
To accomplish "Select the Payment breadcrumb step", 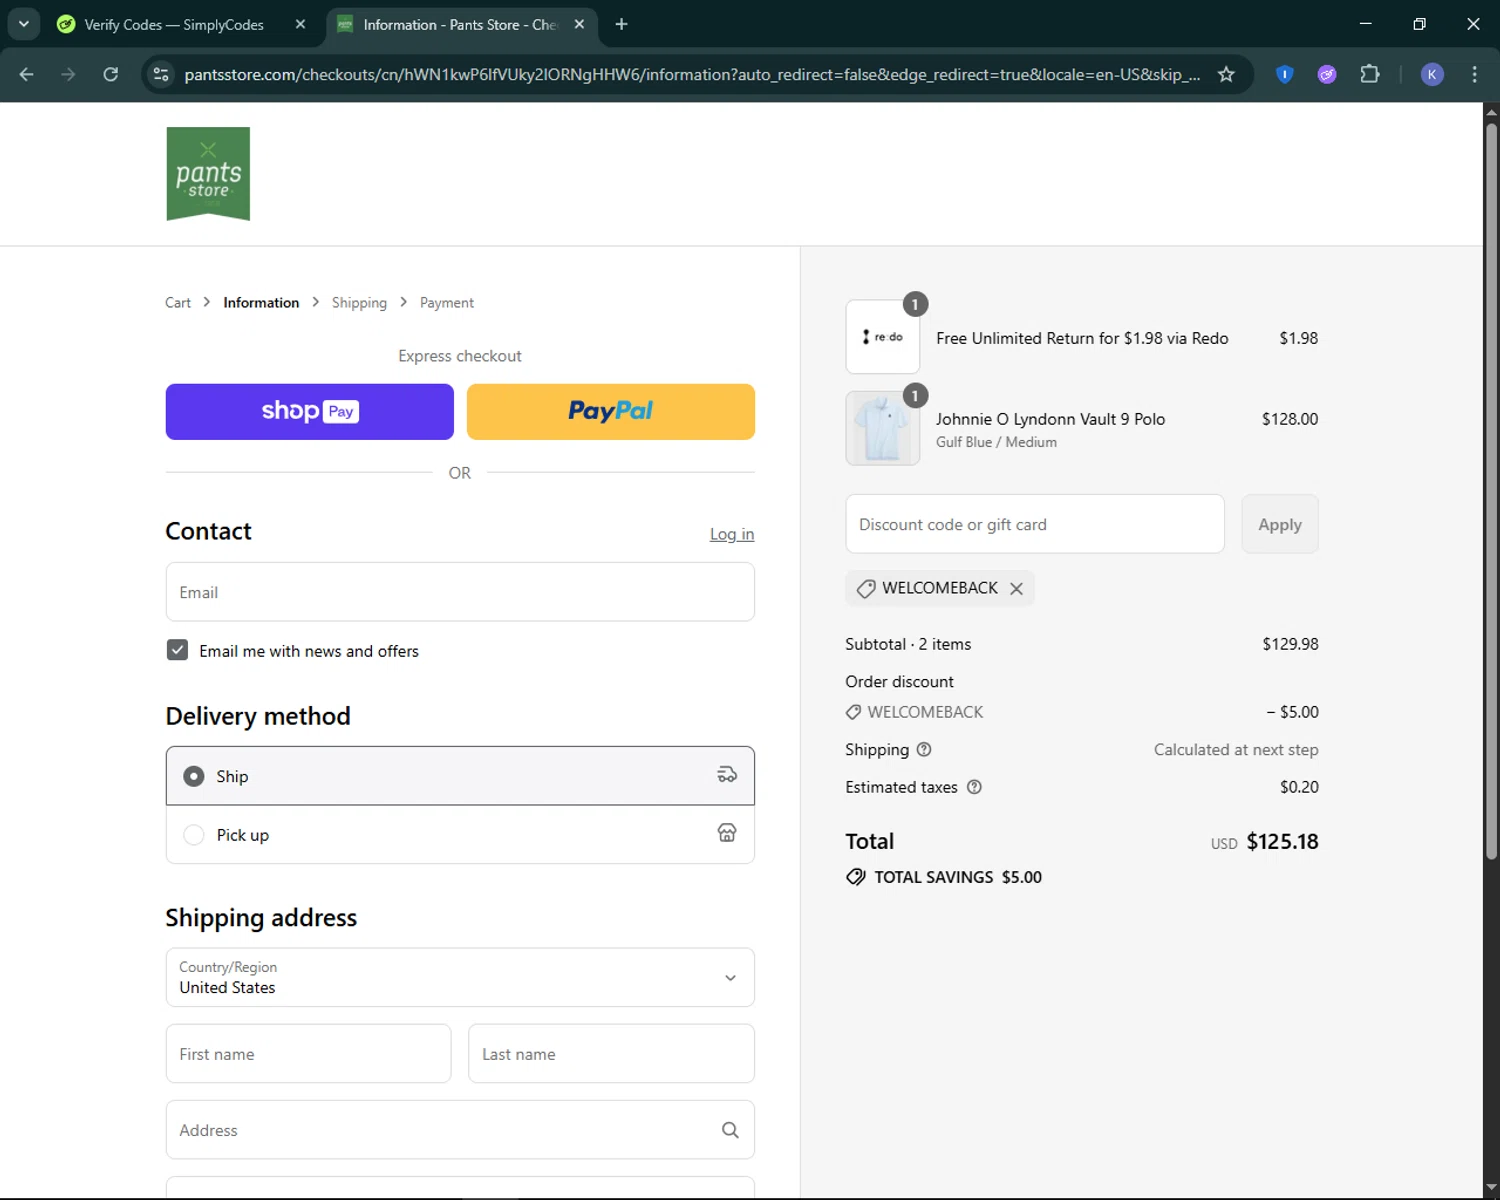I will 447,302.
